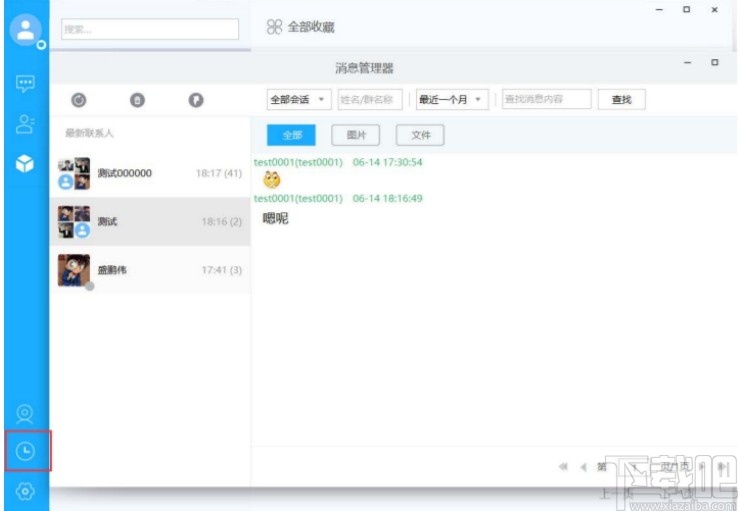Open the contacts list sidebar icon
This screenshot has height=511, width=740.
tap(25, 125)
